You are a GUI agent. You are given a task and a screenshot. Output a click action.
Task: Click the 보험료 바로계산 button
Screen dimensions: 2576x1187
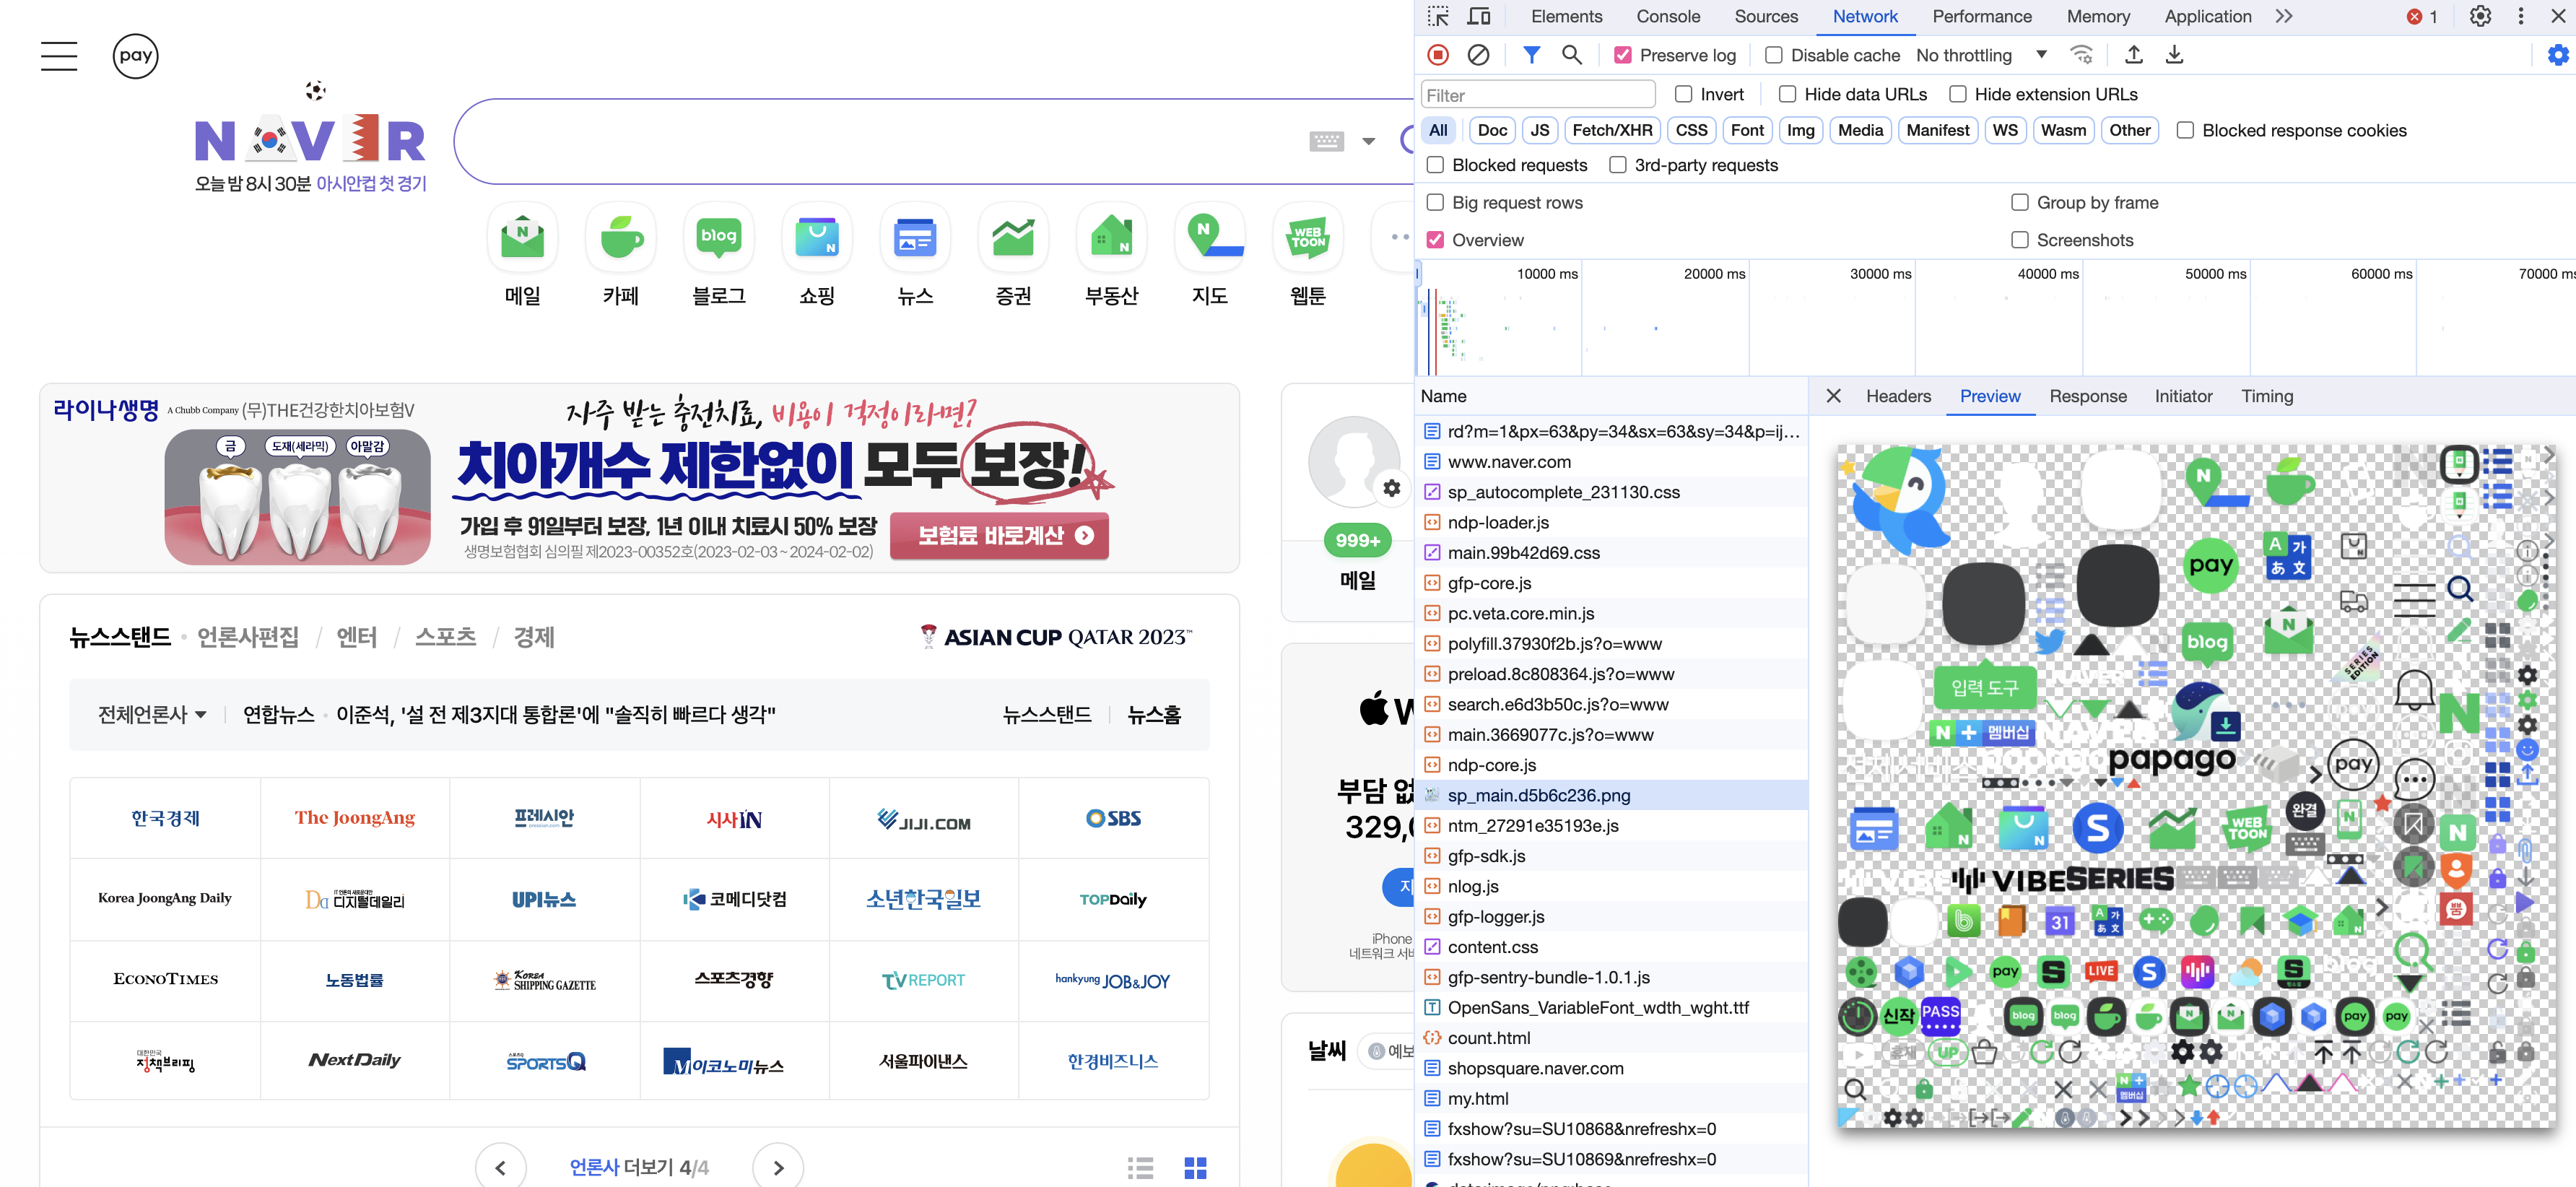click(1000, 535)
